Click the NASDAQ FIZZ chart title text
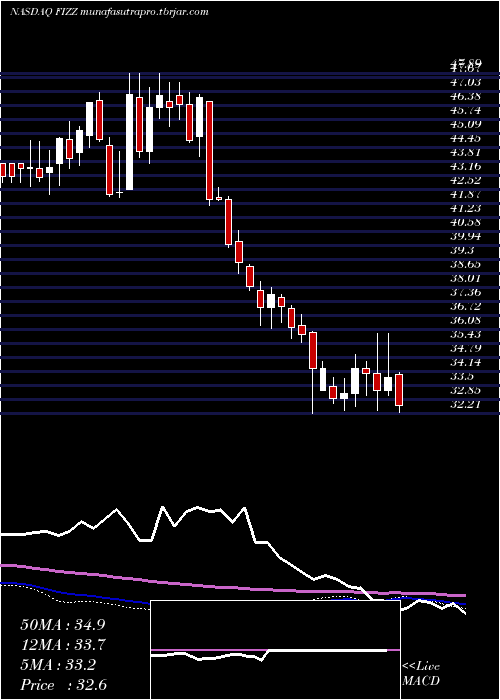 click(109, 12)
